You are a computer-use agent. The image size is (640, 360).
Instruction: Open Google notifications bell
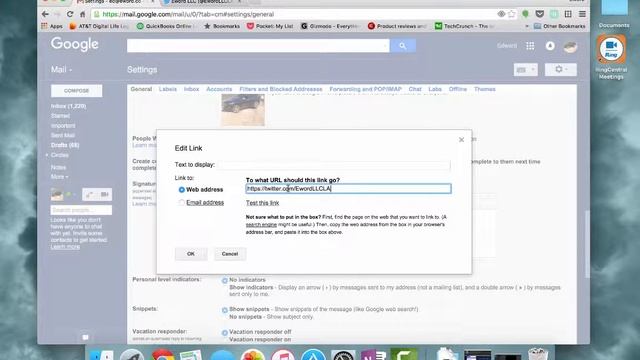pos(550,46)
